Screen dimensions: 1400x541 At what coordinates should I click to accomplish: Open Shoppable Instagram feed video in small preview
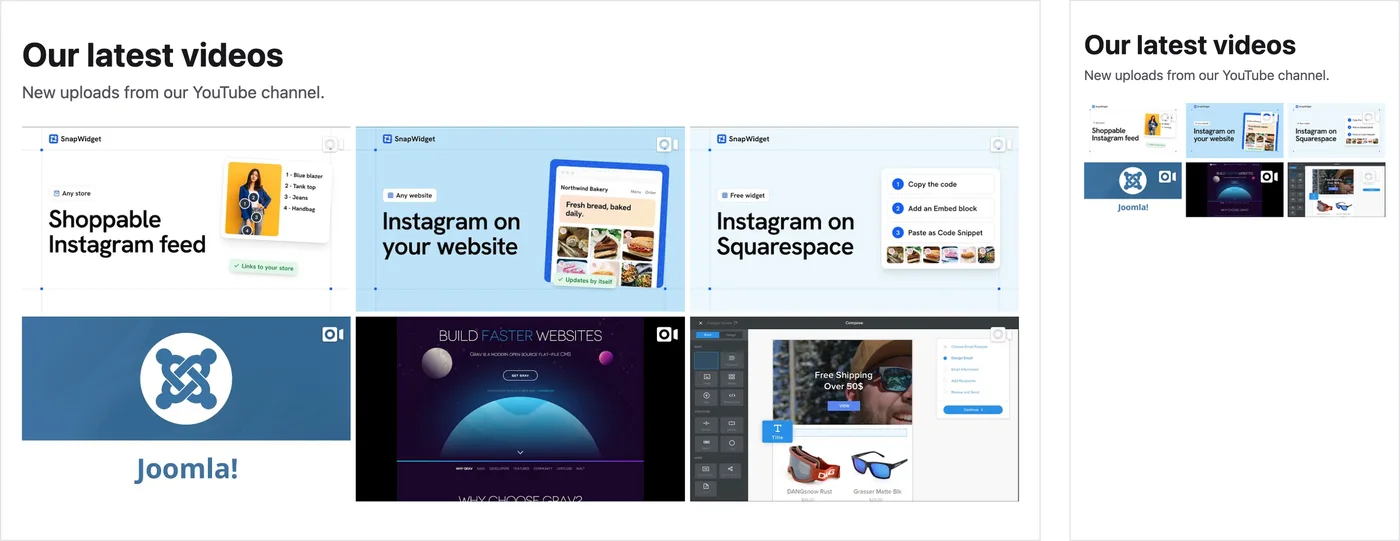click(x=1133, y=130)
